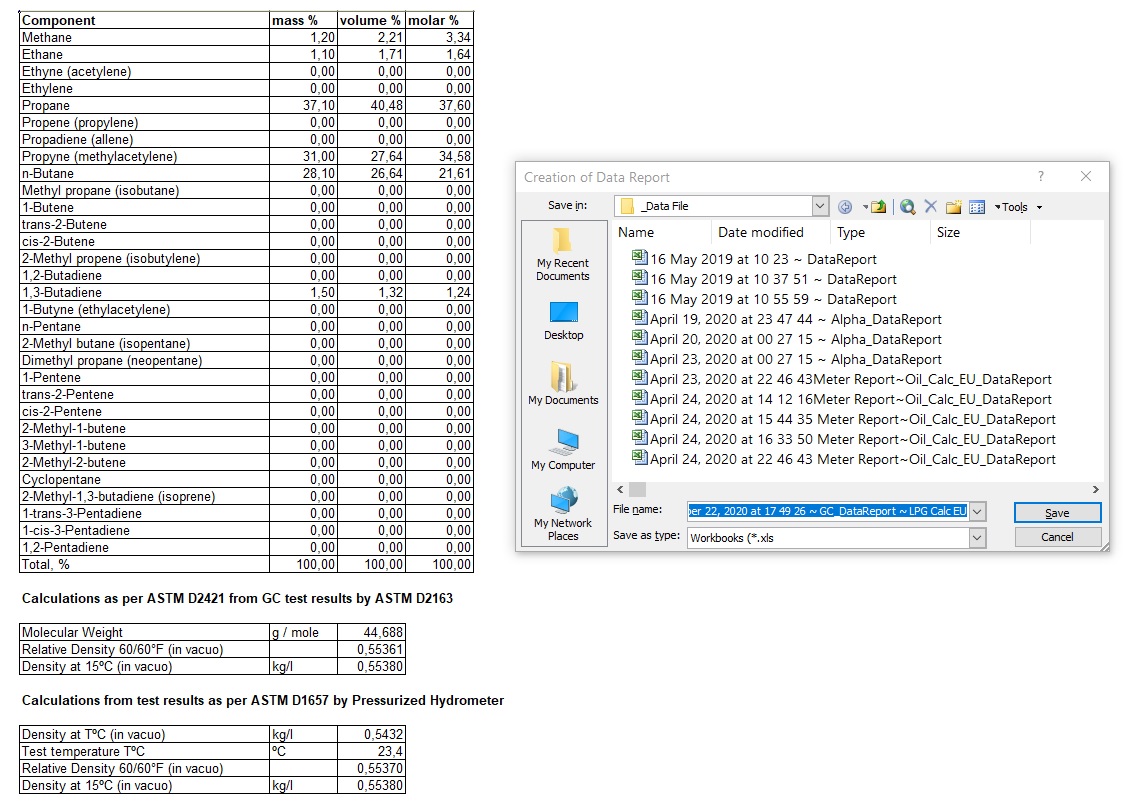Image resolution: width=1133 pixels, height=811 pixels.
Task: Click Test temperature value 23,4
Action: click(371, 751)
